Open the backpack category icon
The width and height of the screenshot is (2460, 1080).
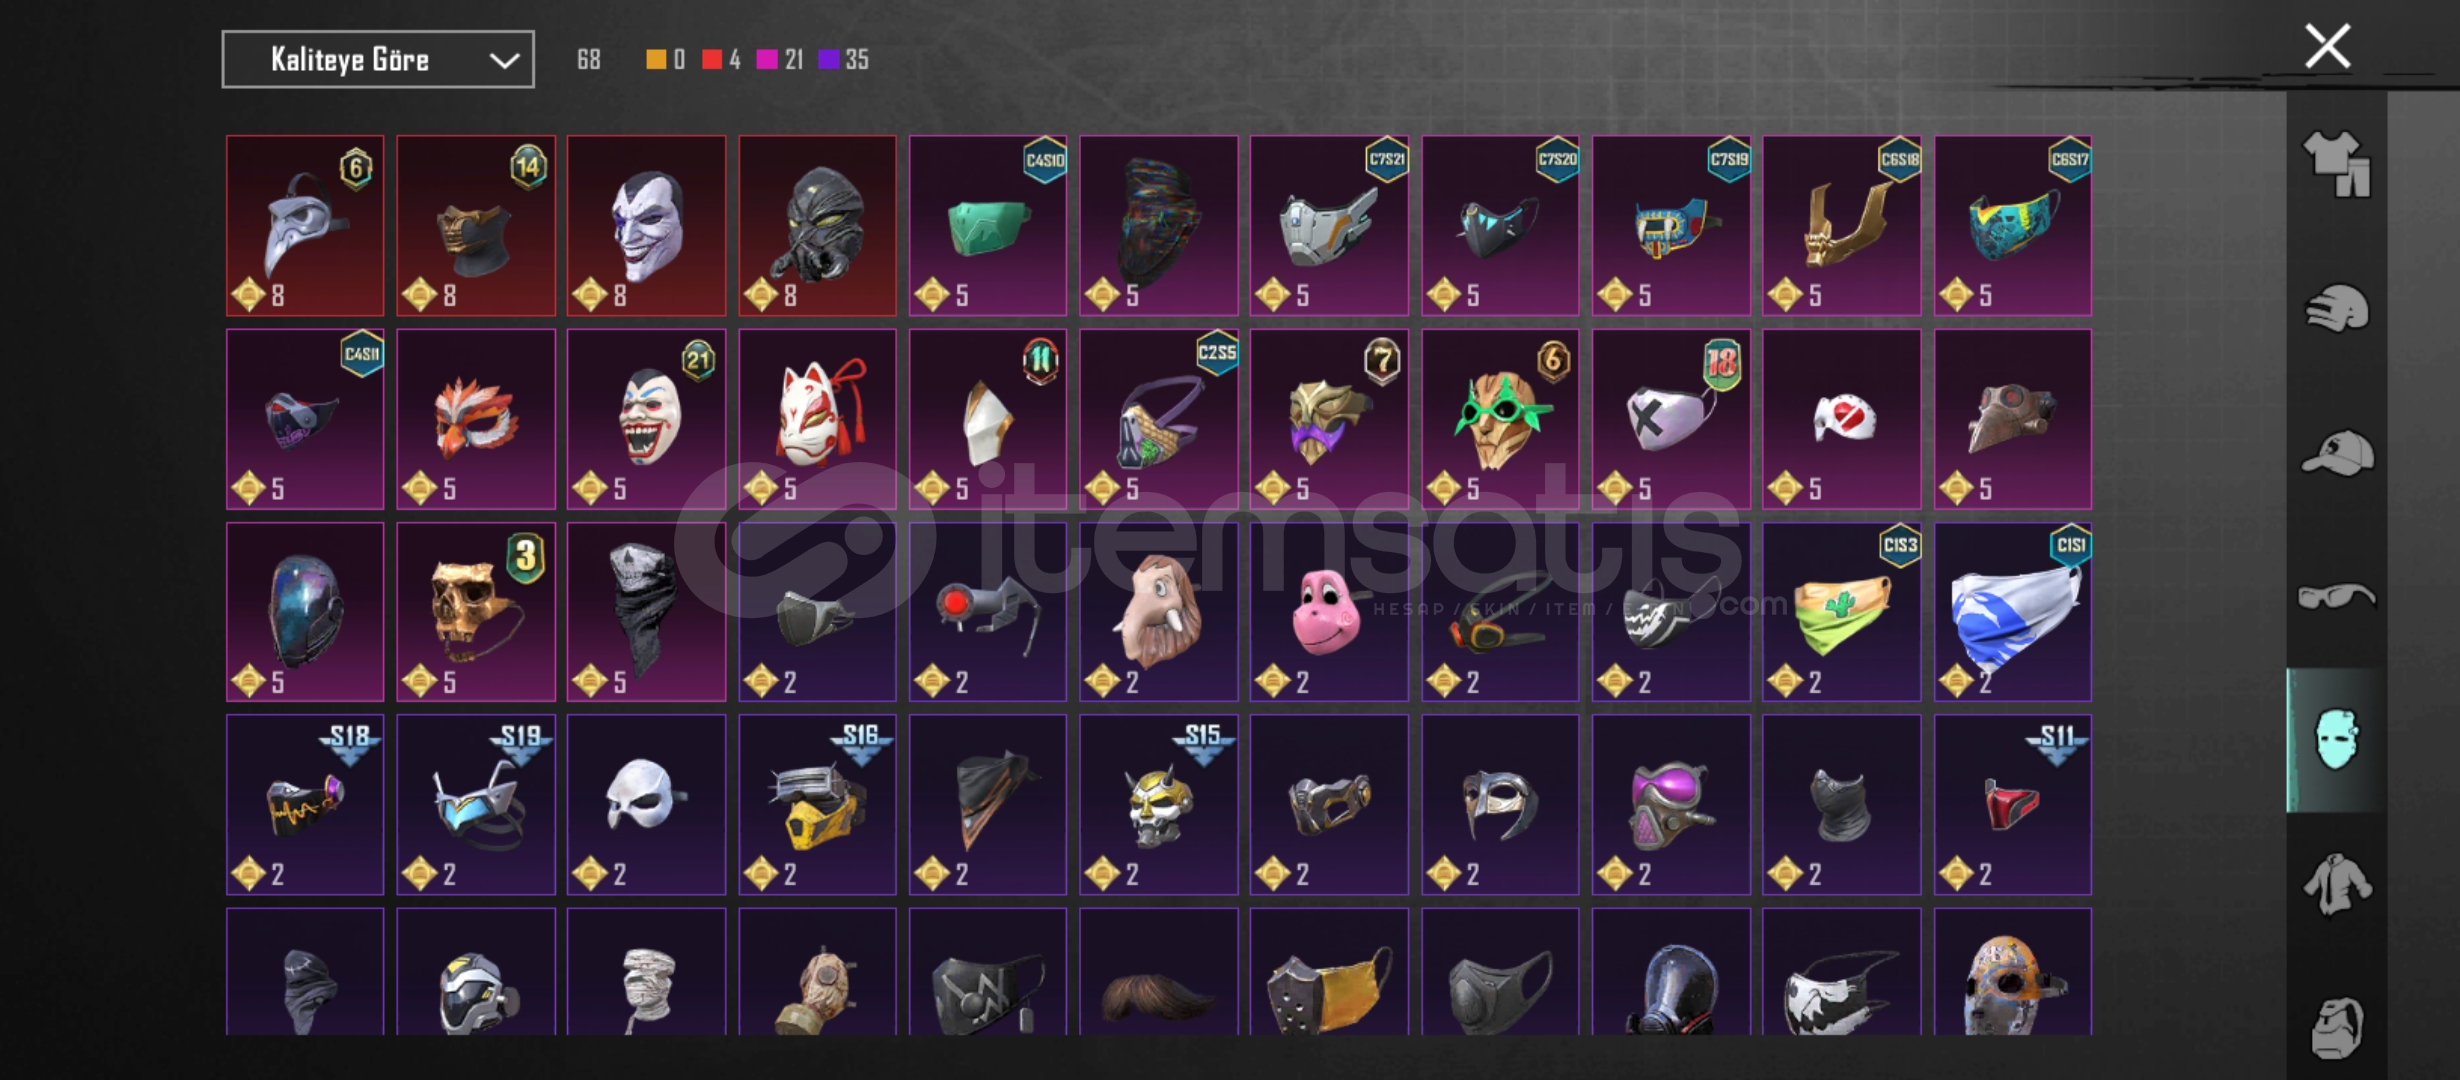(2336, 1028)
